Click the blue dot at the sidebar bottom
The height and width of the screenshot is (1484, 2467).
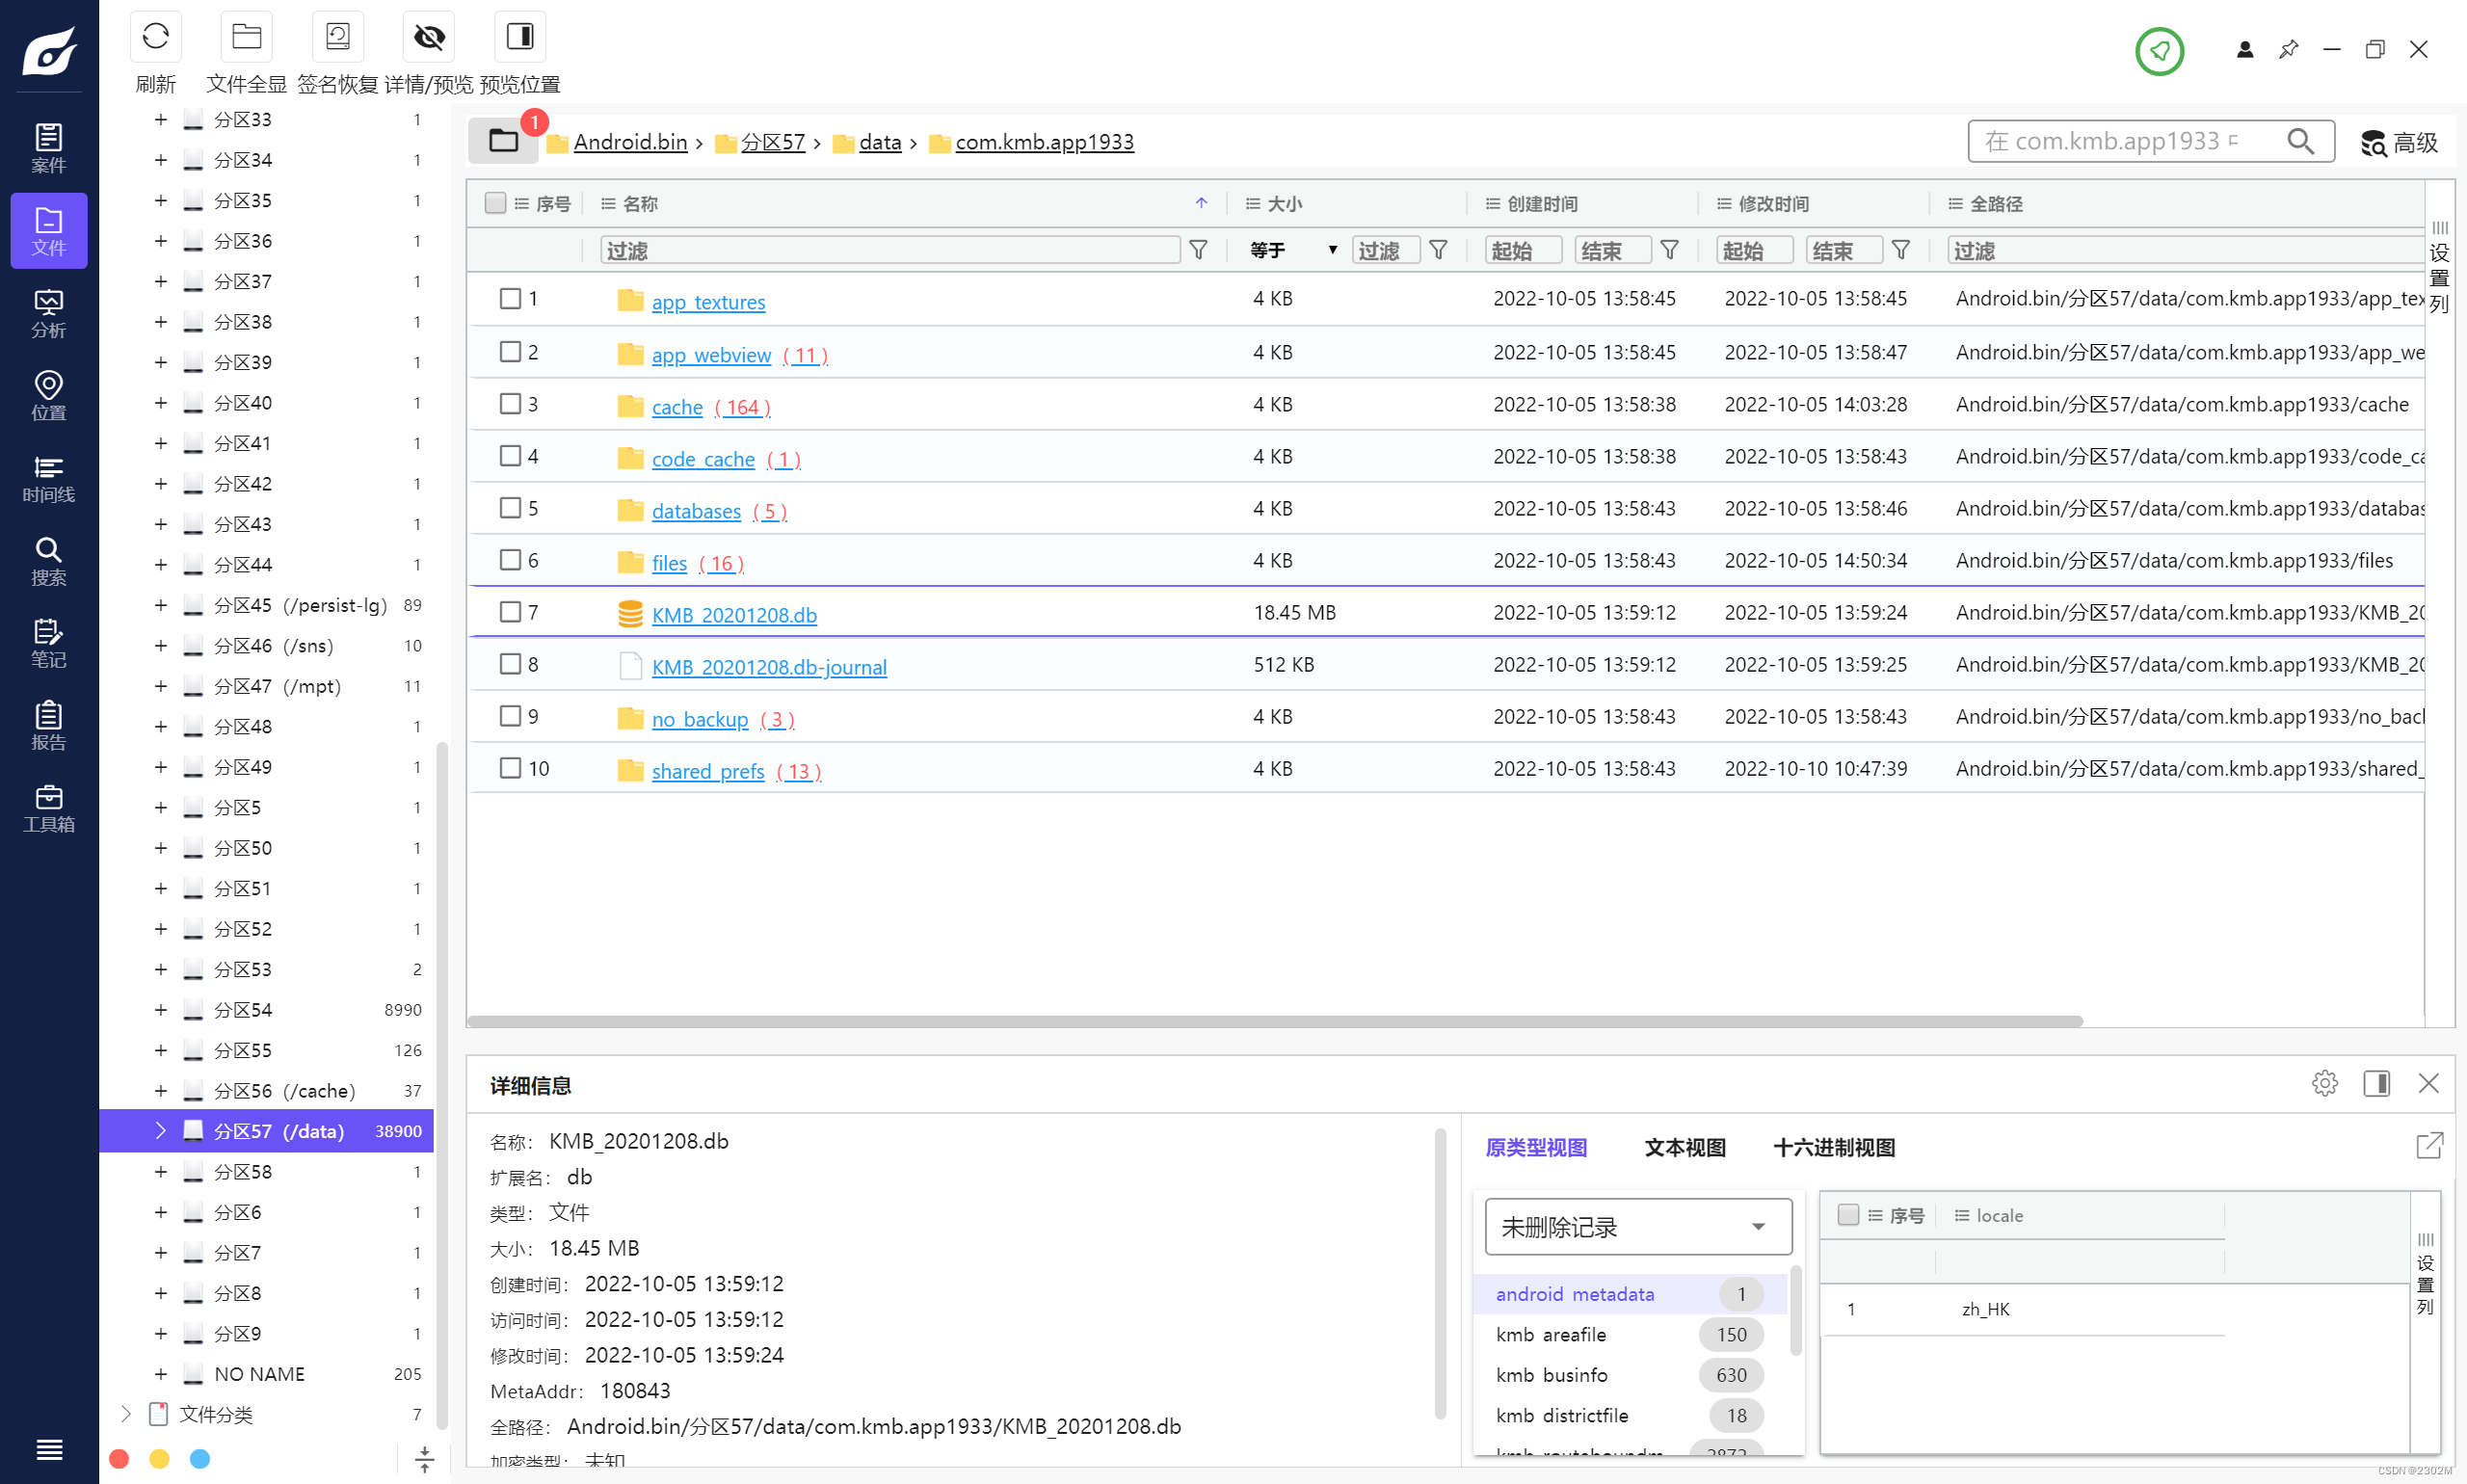(200, 1459)
